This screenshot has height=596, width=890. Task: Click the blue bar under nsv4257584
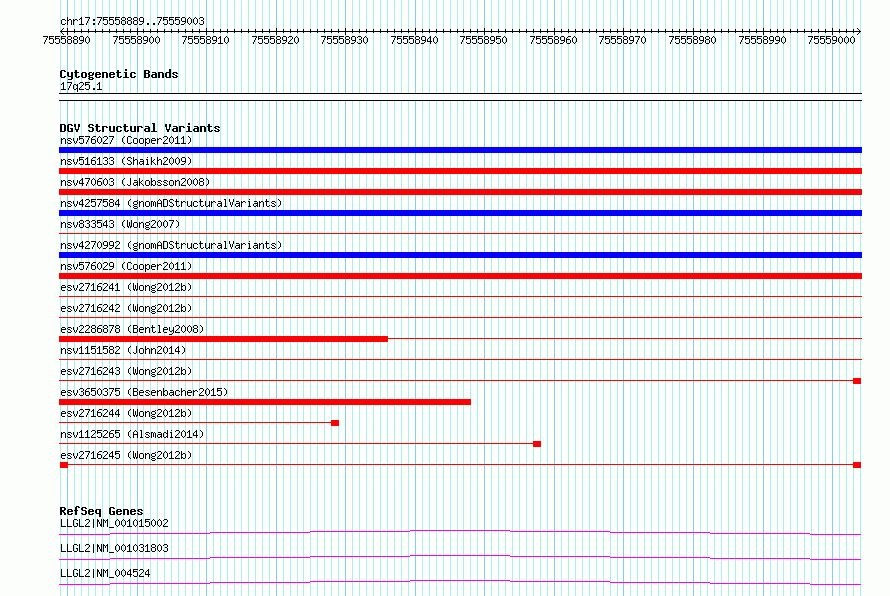[x=460, y=213]
